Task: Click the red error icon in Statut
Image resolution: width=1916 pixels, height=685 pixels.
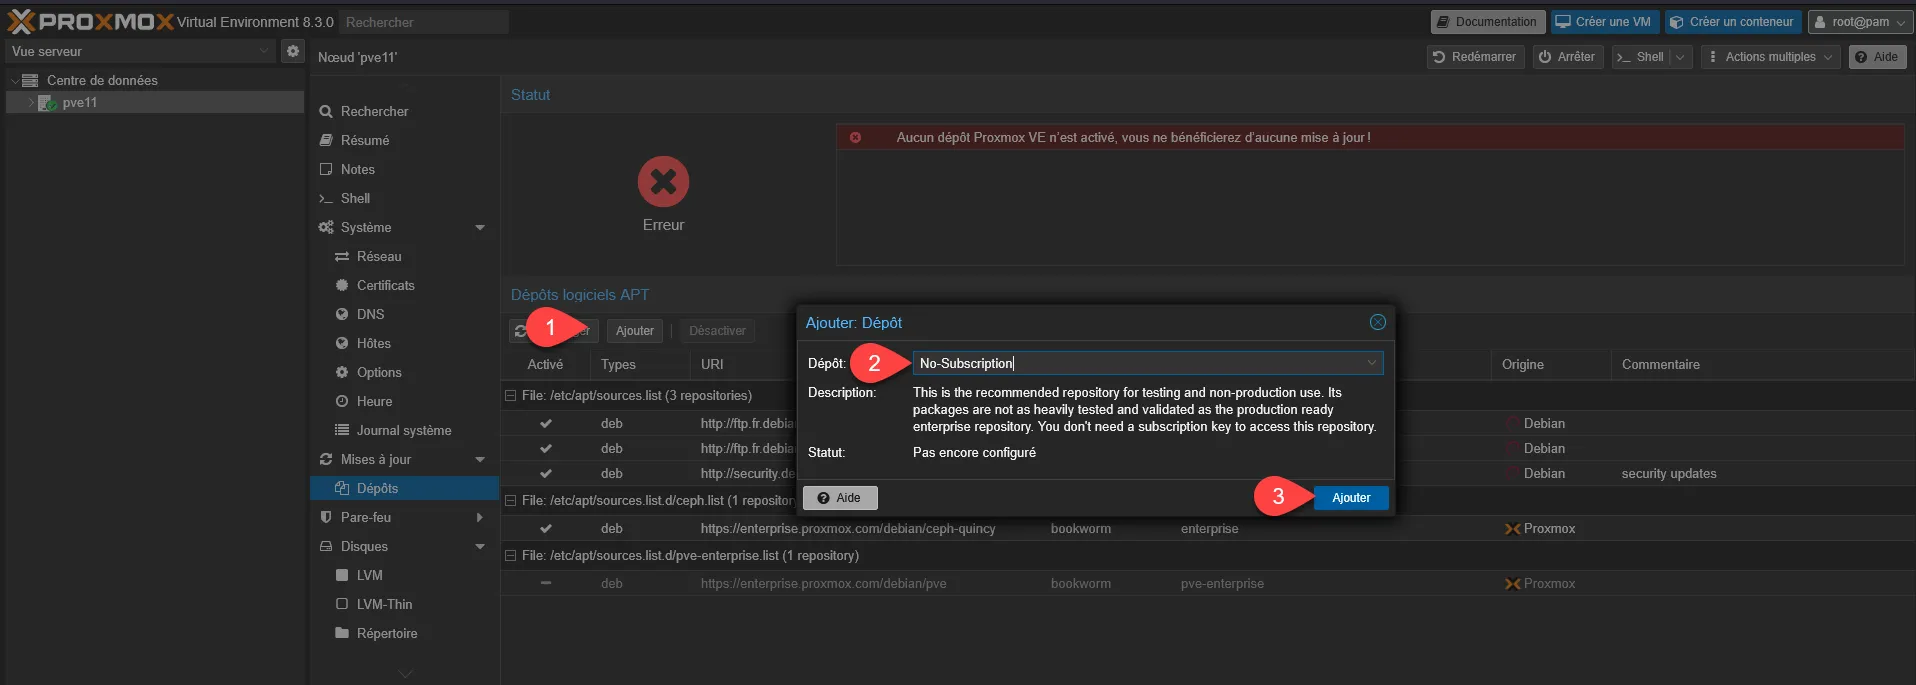Action: [x=663, y=182]
